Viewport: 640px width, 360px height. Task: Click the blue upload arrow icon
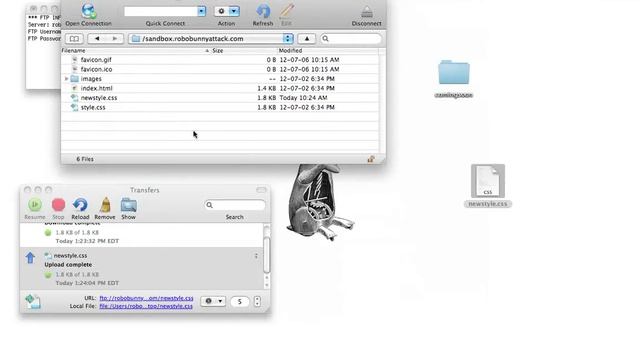30,258
